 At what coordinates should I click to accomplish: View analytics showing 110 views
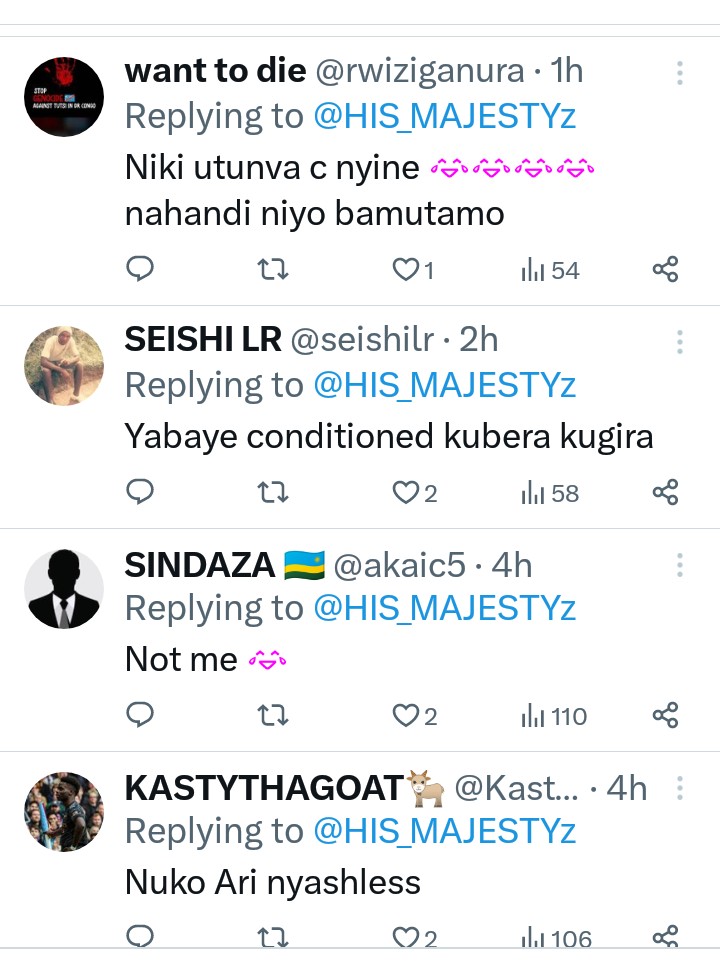coord(554,715)
